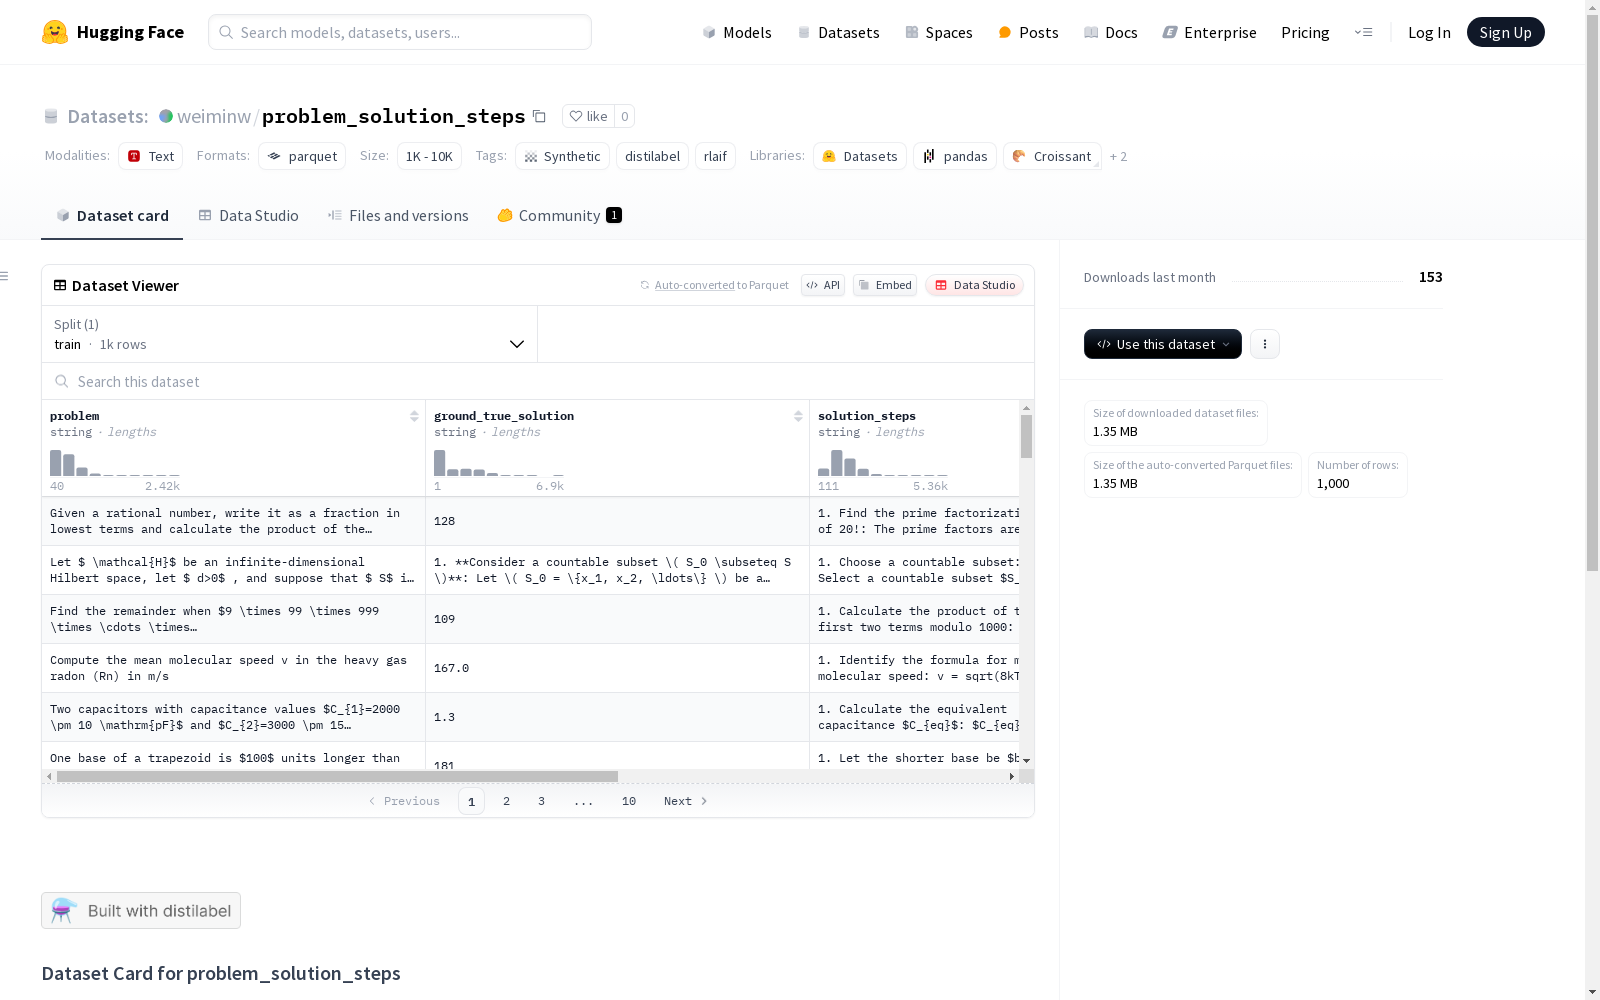Jump to page 10 of the dataset
The height and width of the screenshot is (1000, 1600).
[x=629, y=801]
